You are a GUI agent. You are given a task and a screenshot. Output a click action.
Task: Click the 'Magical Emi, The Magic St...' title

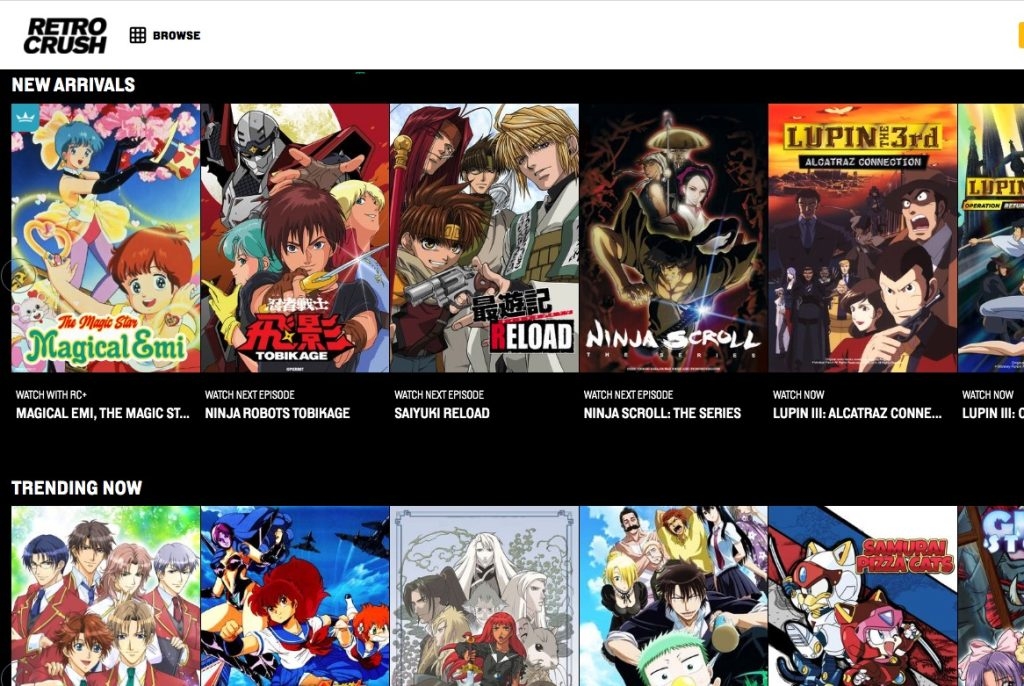(103, 413)
